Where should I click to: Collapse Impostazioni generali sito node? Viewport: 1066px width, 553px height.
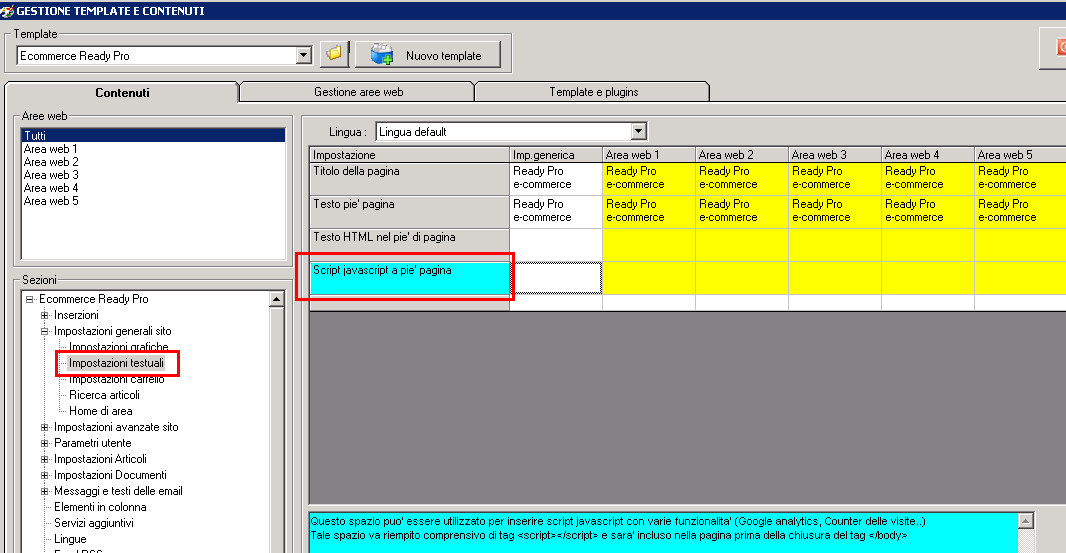click(44, 331)
